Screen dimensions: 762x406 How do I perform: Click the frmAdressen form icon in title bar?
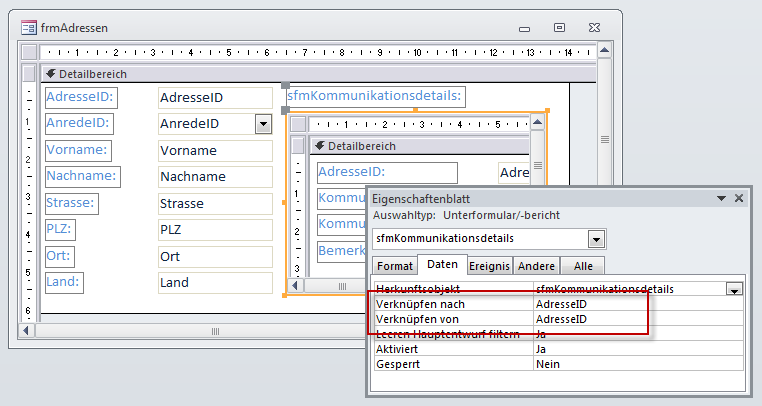[28, 28]
